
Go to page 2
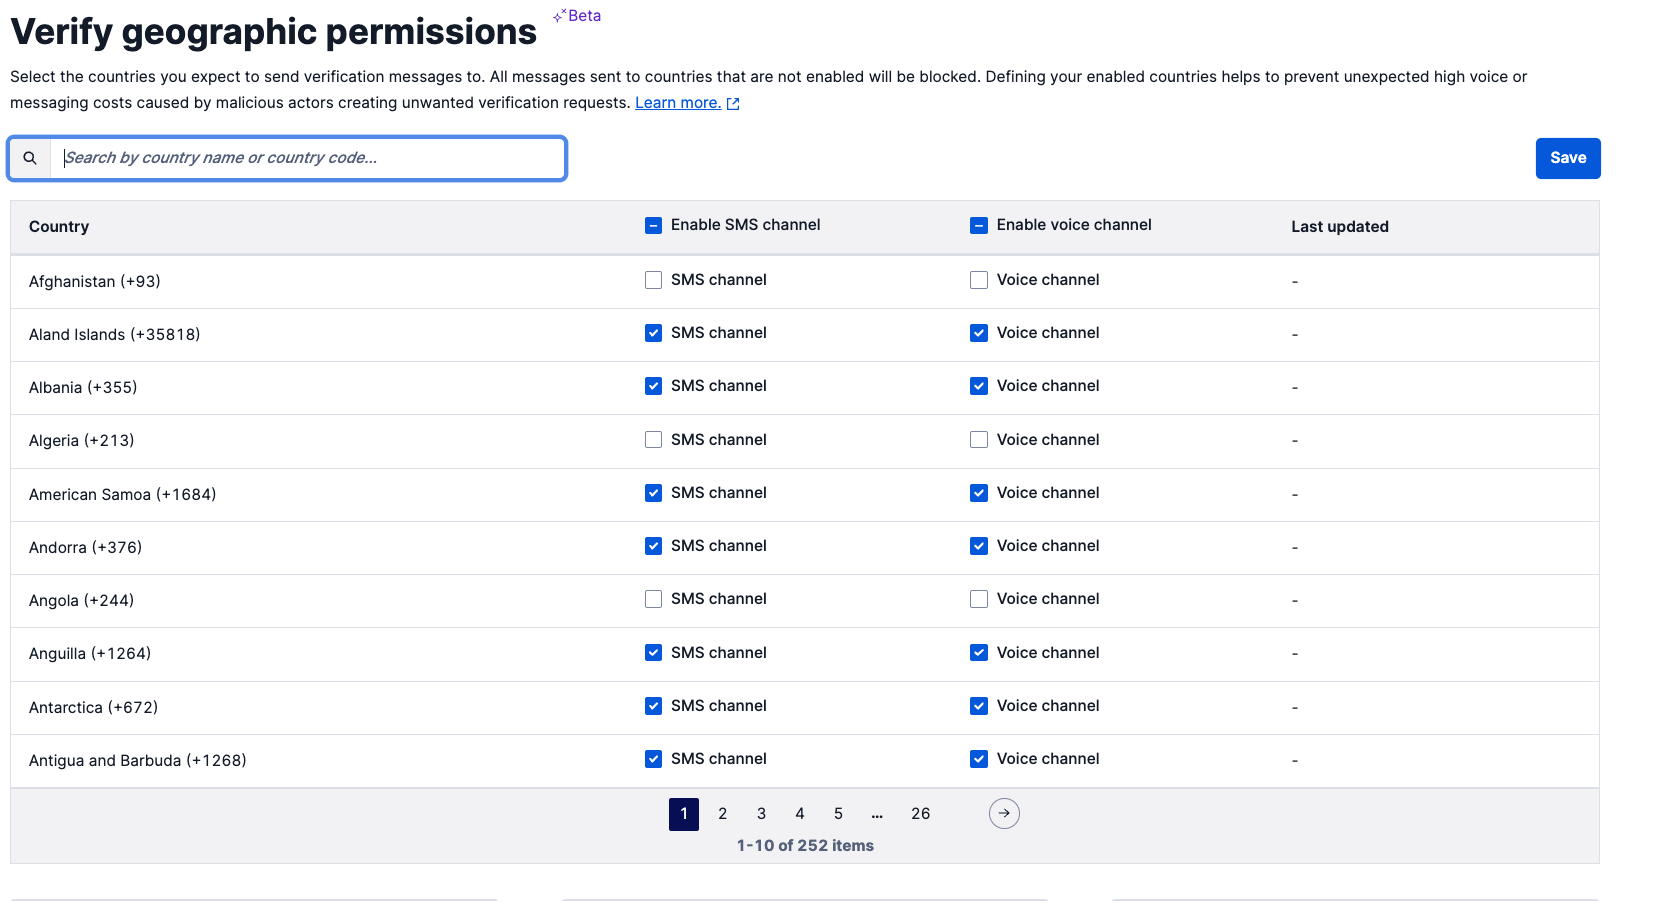coord(723,814)
